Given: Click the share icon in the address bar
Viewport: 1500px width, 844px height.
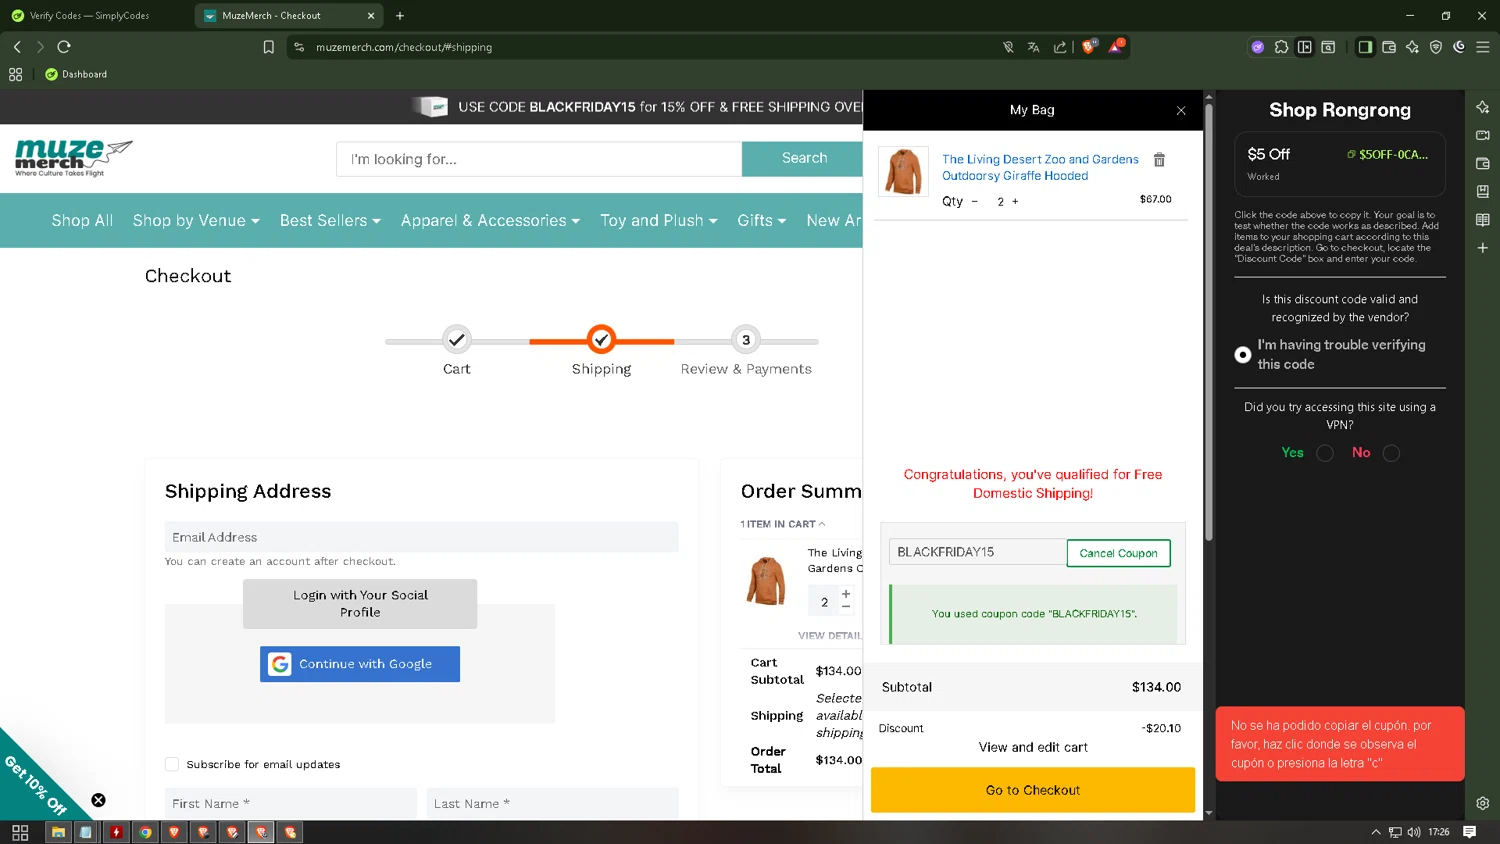Looking at the screenshot, I should (1060, 47).
